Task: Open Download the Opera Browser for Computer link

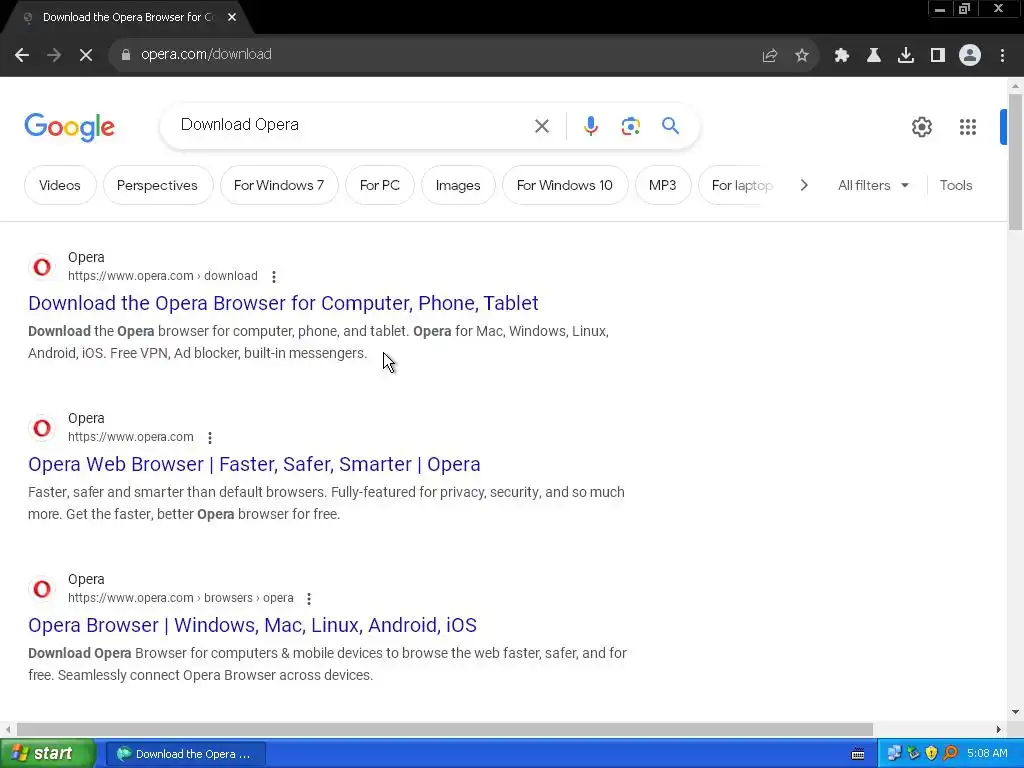Action: 283,303
